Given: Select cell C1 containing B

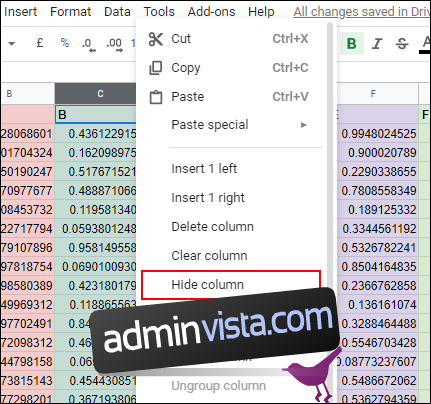Looking at the screenshot, I should [96, 115].
